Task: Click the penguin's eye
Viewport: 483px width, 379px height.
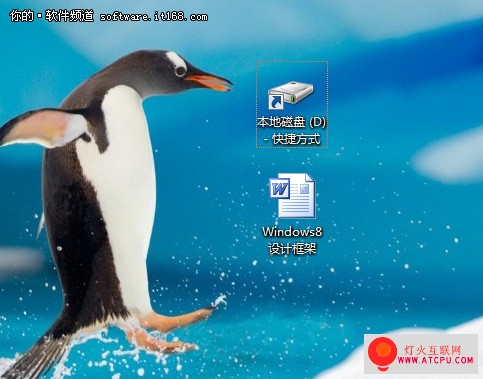Action: point(181,70)
